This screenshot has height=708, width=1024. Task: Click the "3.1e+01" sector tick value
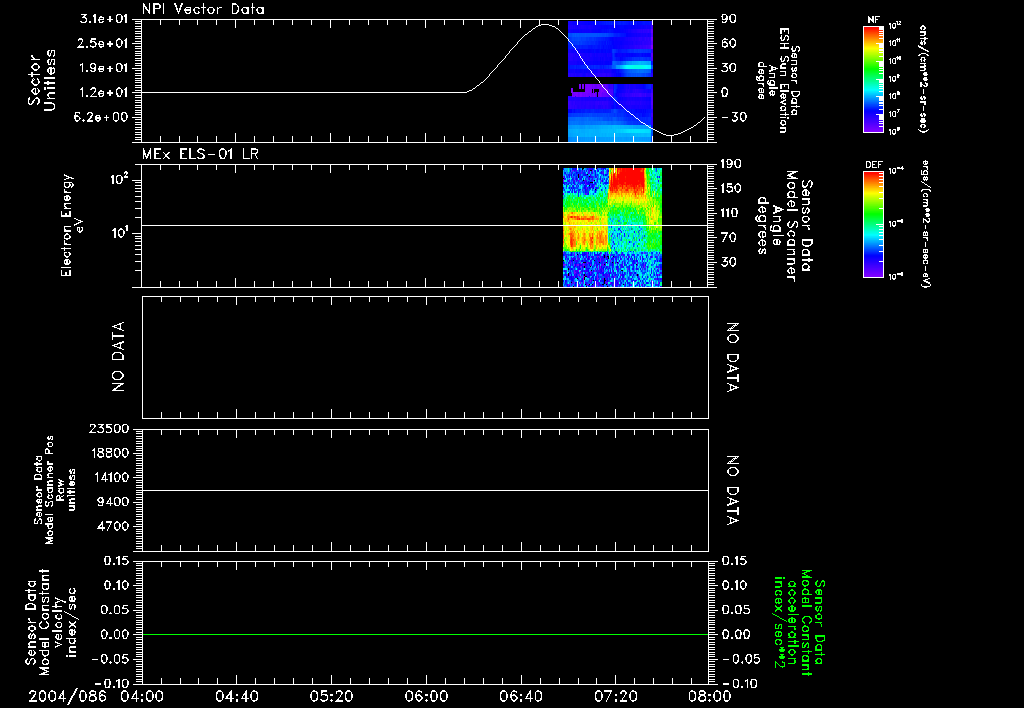tap(104, 19)
